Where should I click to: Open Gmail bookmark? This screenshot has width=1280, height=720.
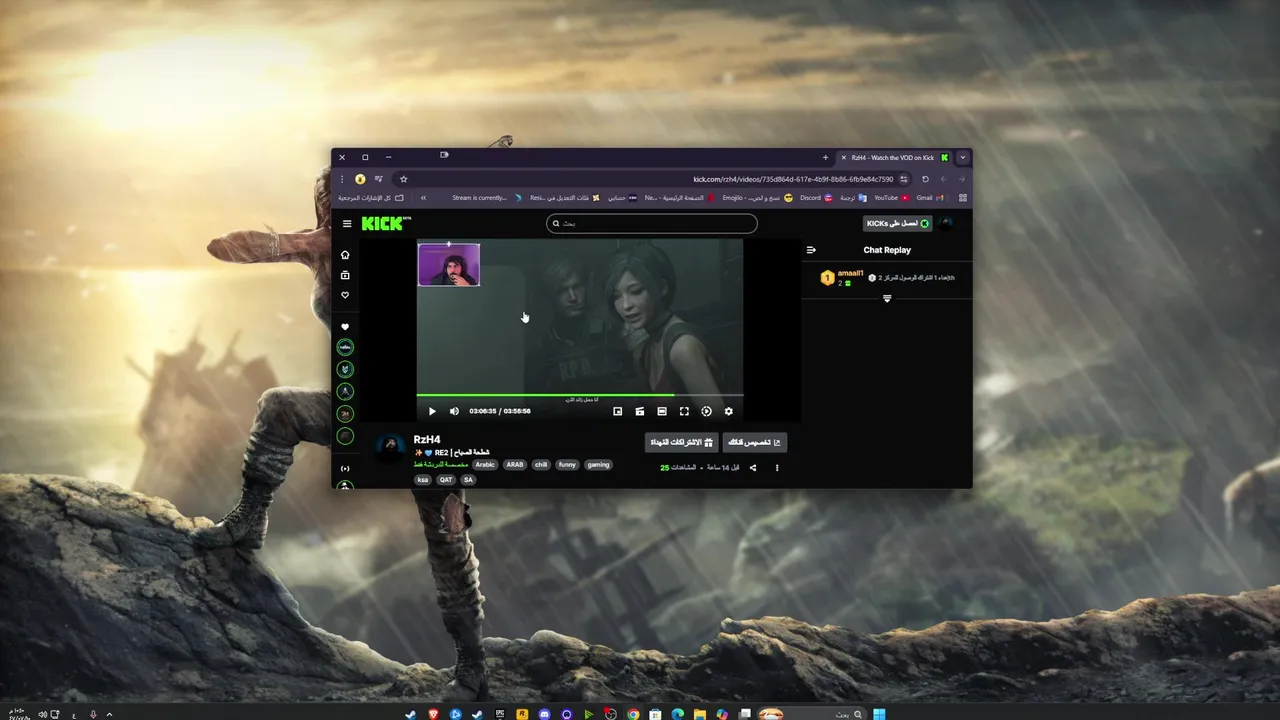click(x=930, y=198)
